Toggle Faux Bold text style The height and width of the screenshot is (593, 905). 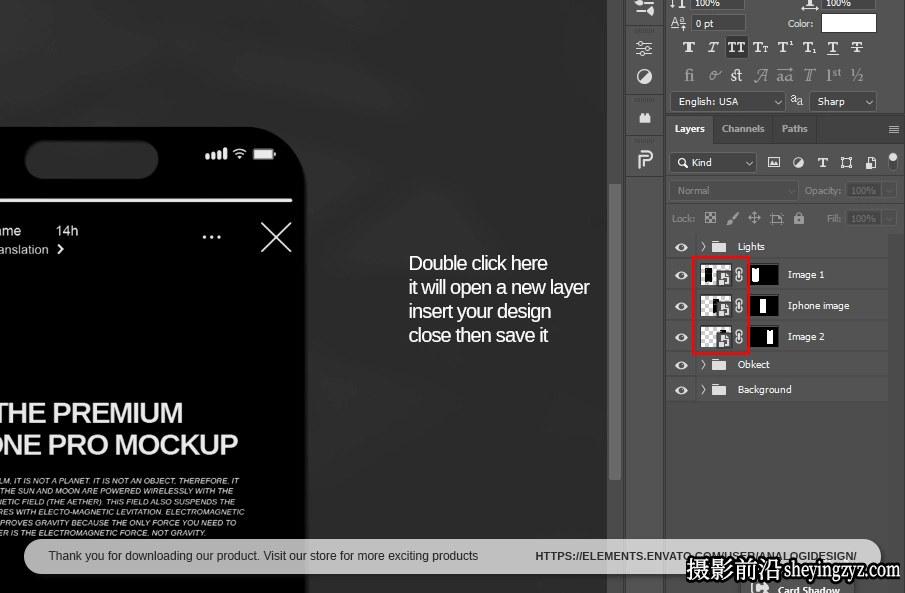(688, 47)
